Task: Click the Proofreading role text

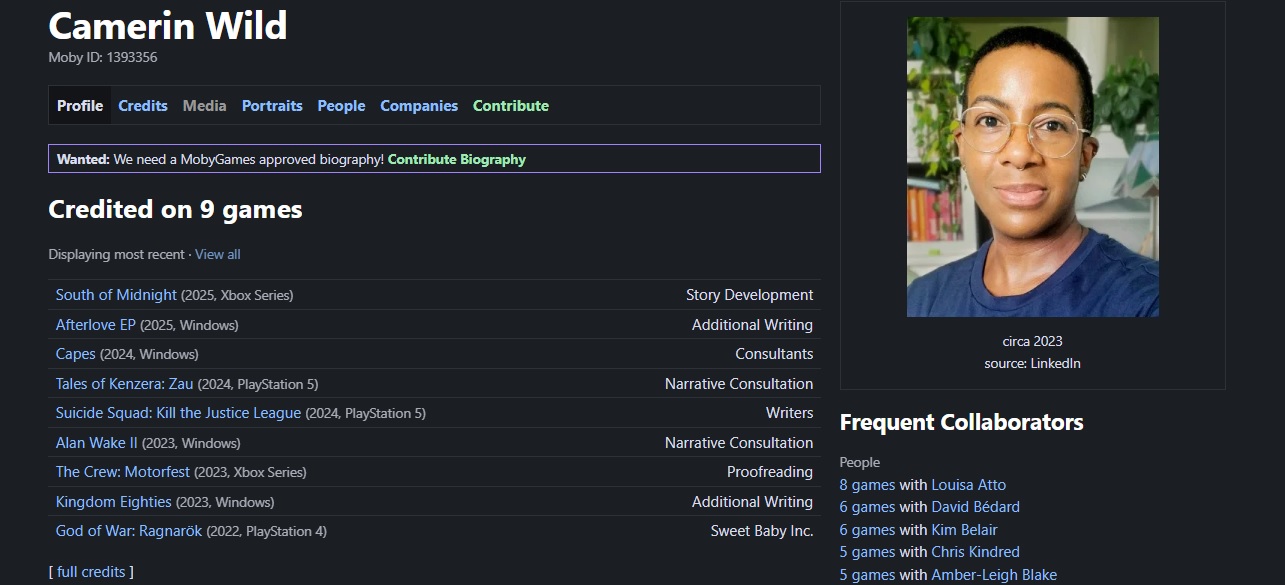Action: (770, 472)
